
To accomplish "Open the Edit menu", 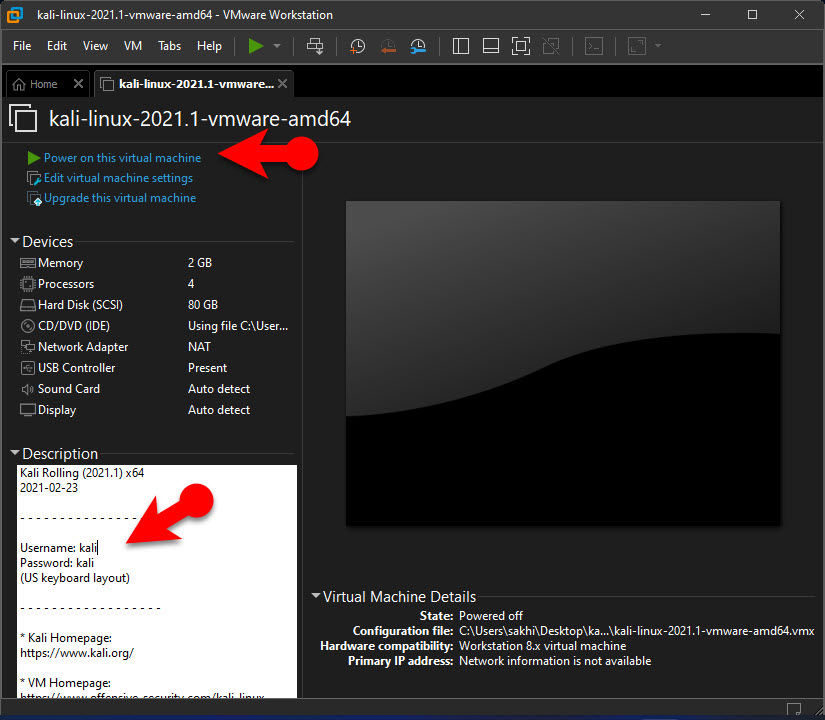I will [57, 46].
